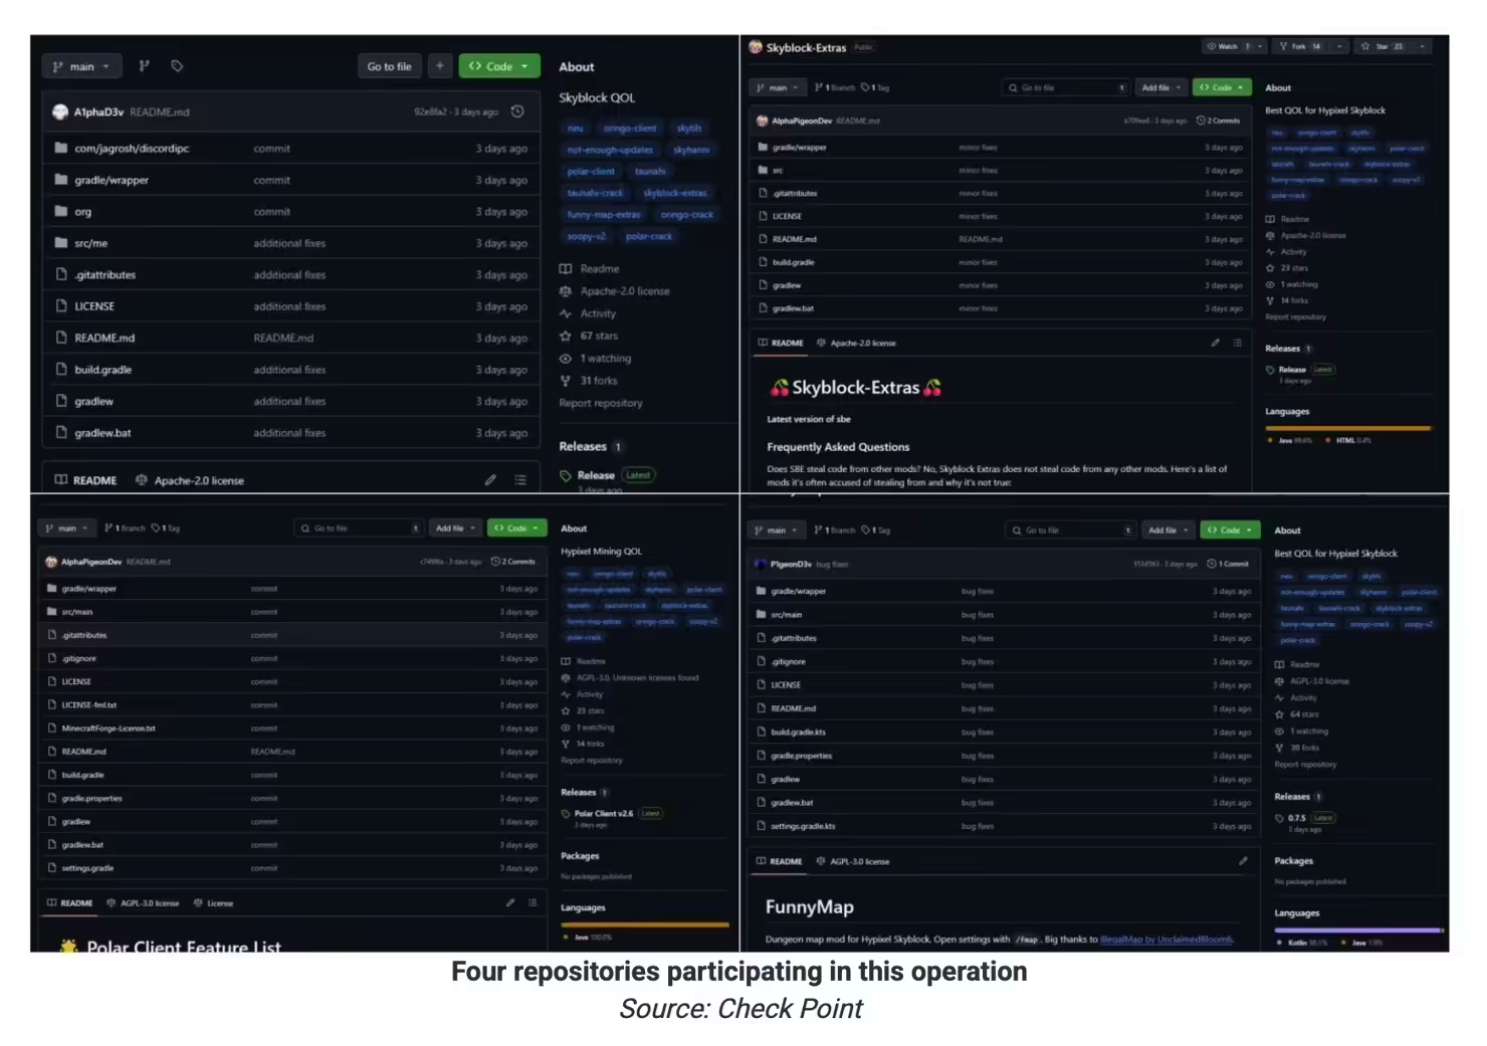Screen dimensions: 1487x1046
Task: Edit README pencil icon in Skyblock-Extras repo
Action: (1215, 343)
